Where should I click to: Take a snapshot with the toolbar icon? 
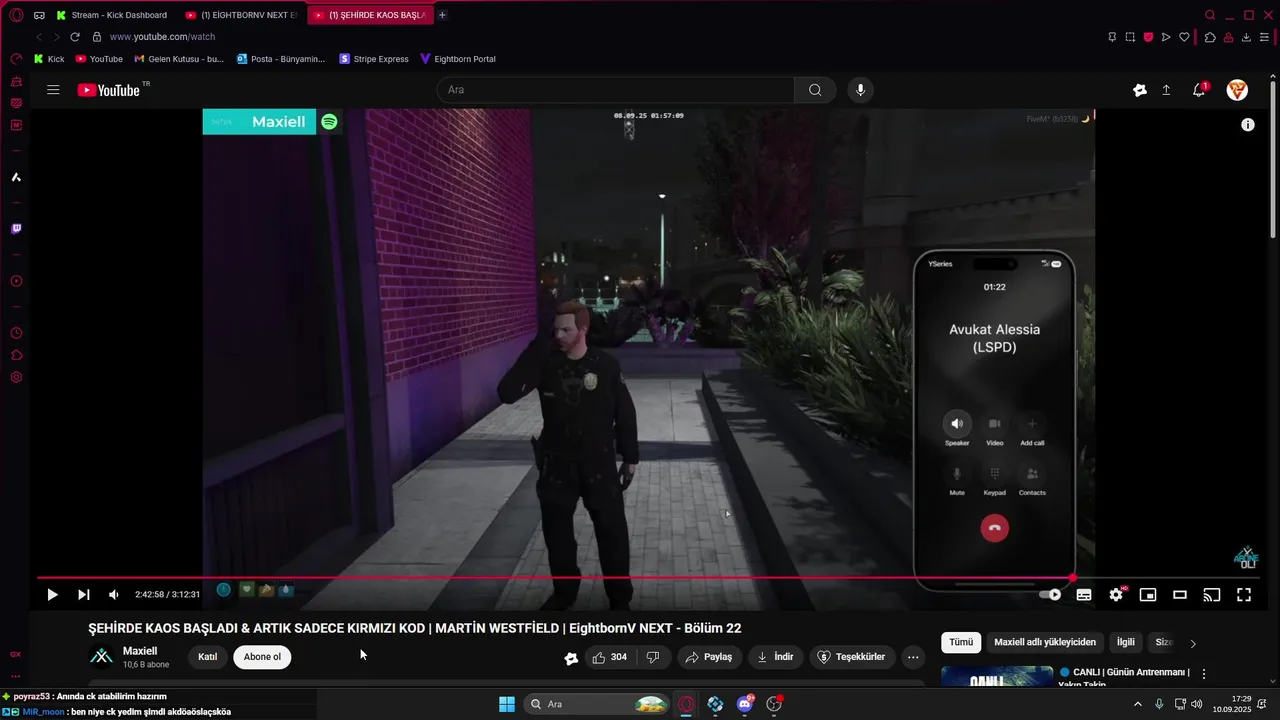(x=1130, y=37)
